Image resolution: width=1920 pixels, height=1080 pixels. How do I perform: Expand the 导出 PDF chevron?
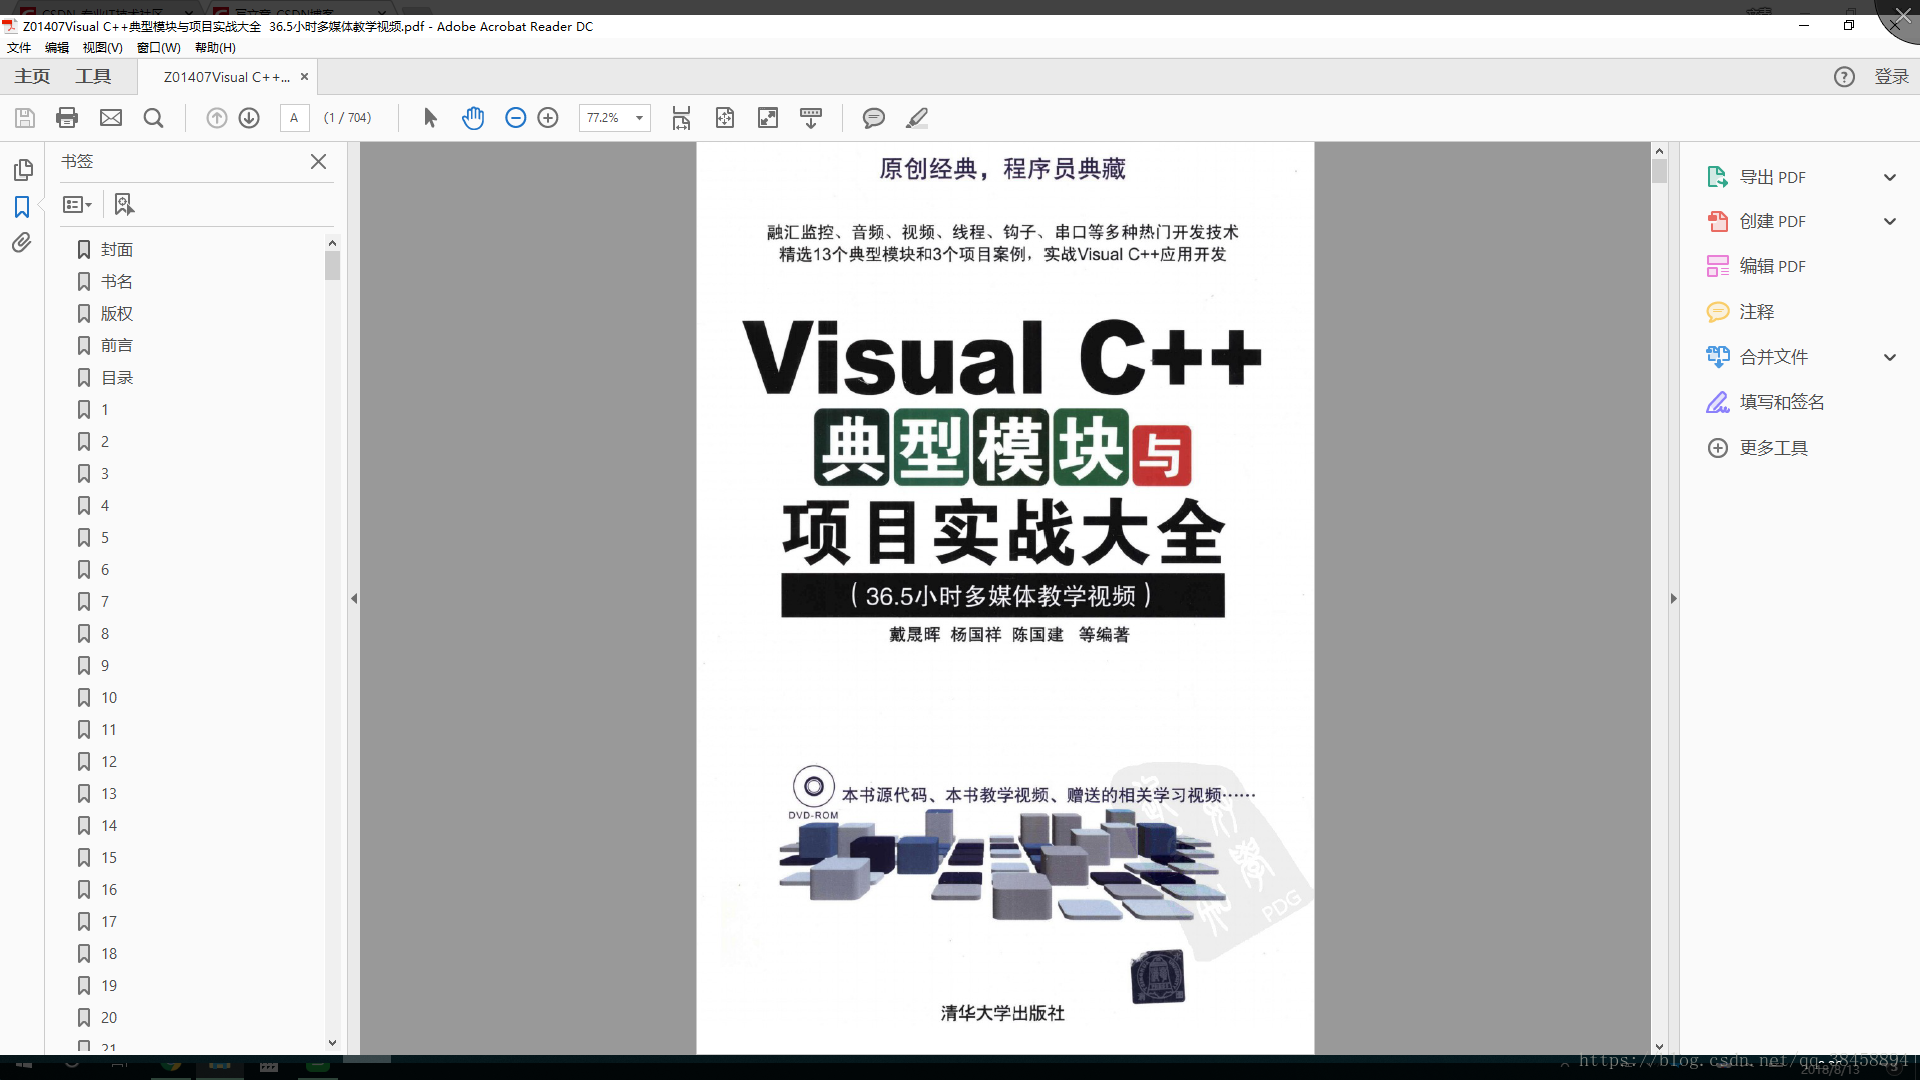1890,177
